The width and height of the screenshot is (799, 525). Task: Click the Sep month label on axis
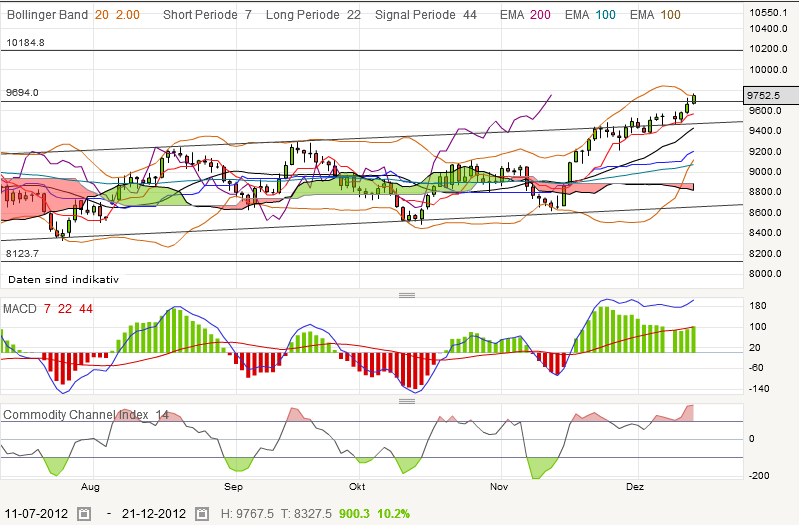(x=233, y=487)
